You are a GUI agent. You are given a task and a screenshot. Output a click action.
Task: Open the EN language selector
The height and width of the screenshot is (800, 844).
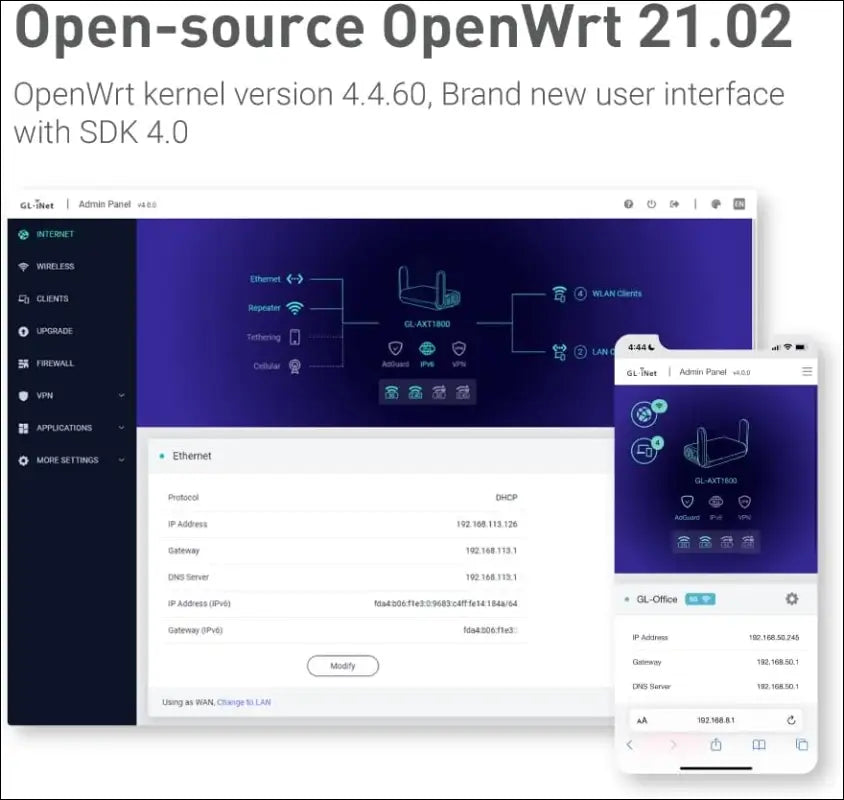[739, 204]
